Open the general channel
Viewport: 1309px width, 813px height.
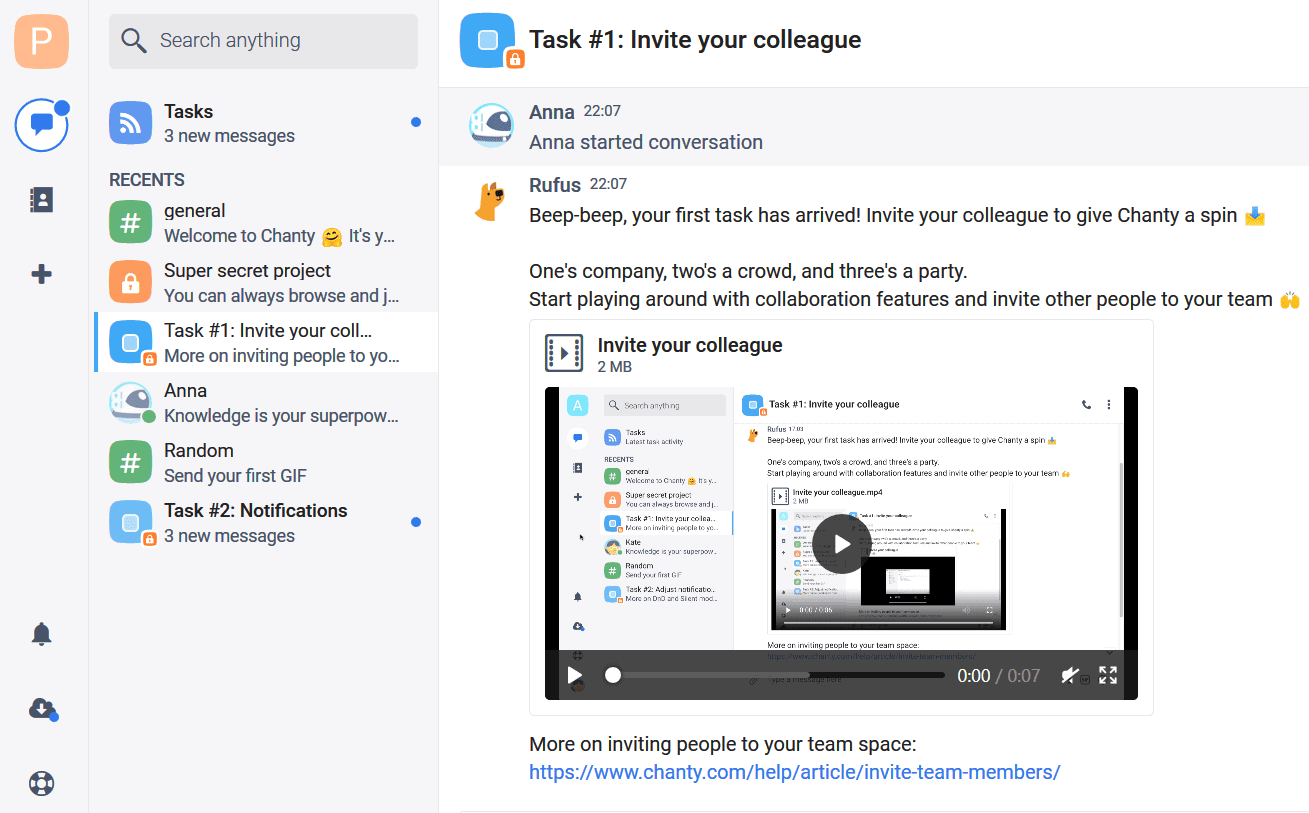click(x=265, y=223)
